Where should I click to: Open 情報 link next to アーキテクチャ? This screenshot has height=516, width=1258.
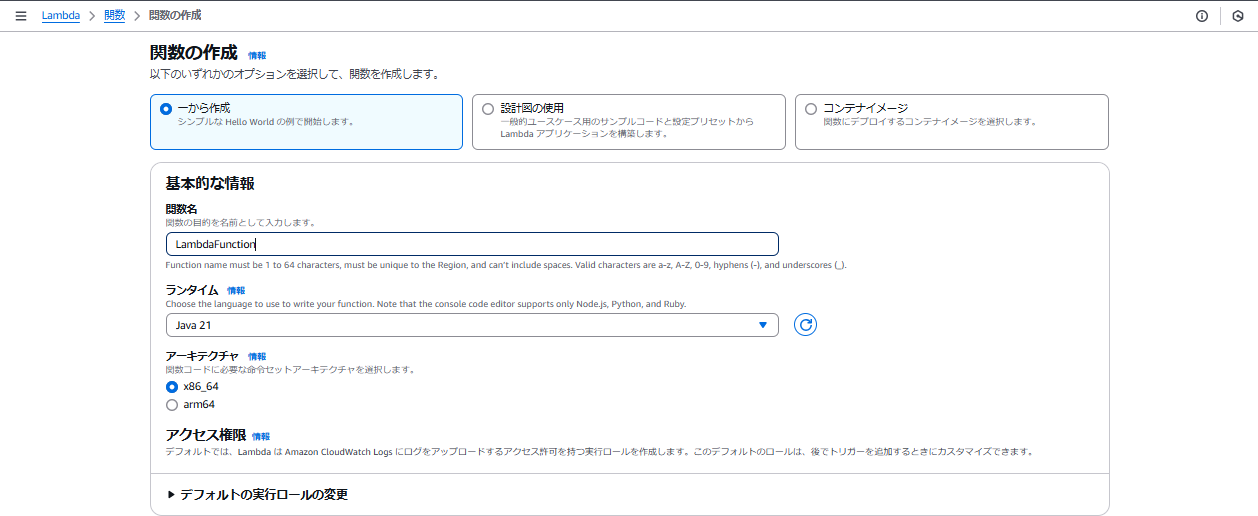click(x=258, y=356)
